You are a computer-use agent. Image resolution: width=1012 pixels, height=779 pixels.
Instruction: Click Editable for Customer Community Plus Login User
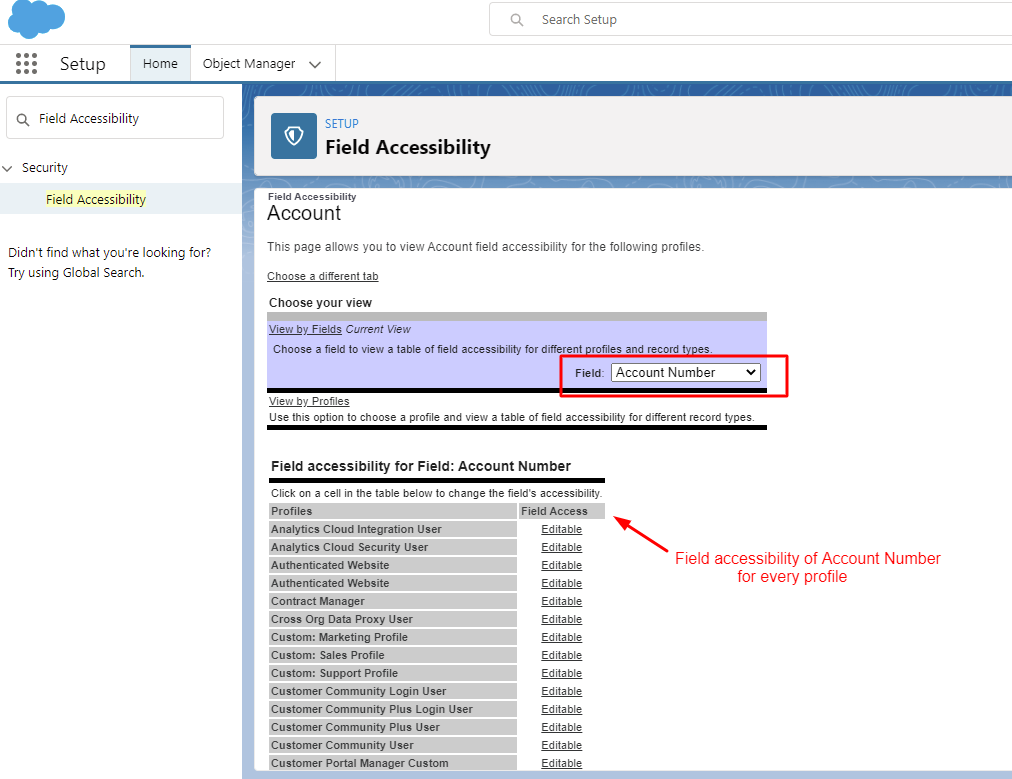[562, 710]
